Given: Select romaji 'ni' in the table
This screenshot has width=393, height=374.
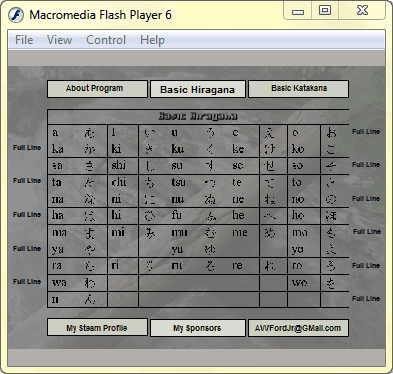Looking at the screenshot, I should (116, 199).
